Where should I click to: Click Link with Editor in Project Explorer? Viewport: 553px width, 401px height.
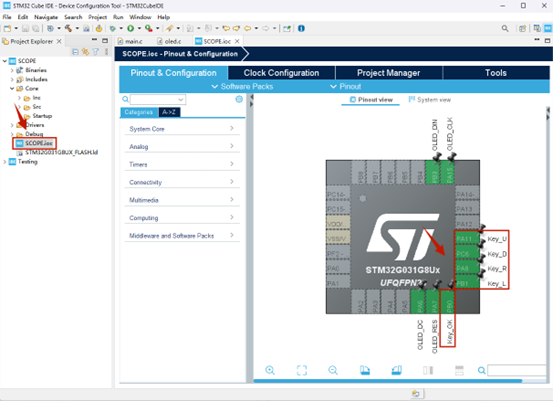pos(85,52)
